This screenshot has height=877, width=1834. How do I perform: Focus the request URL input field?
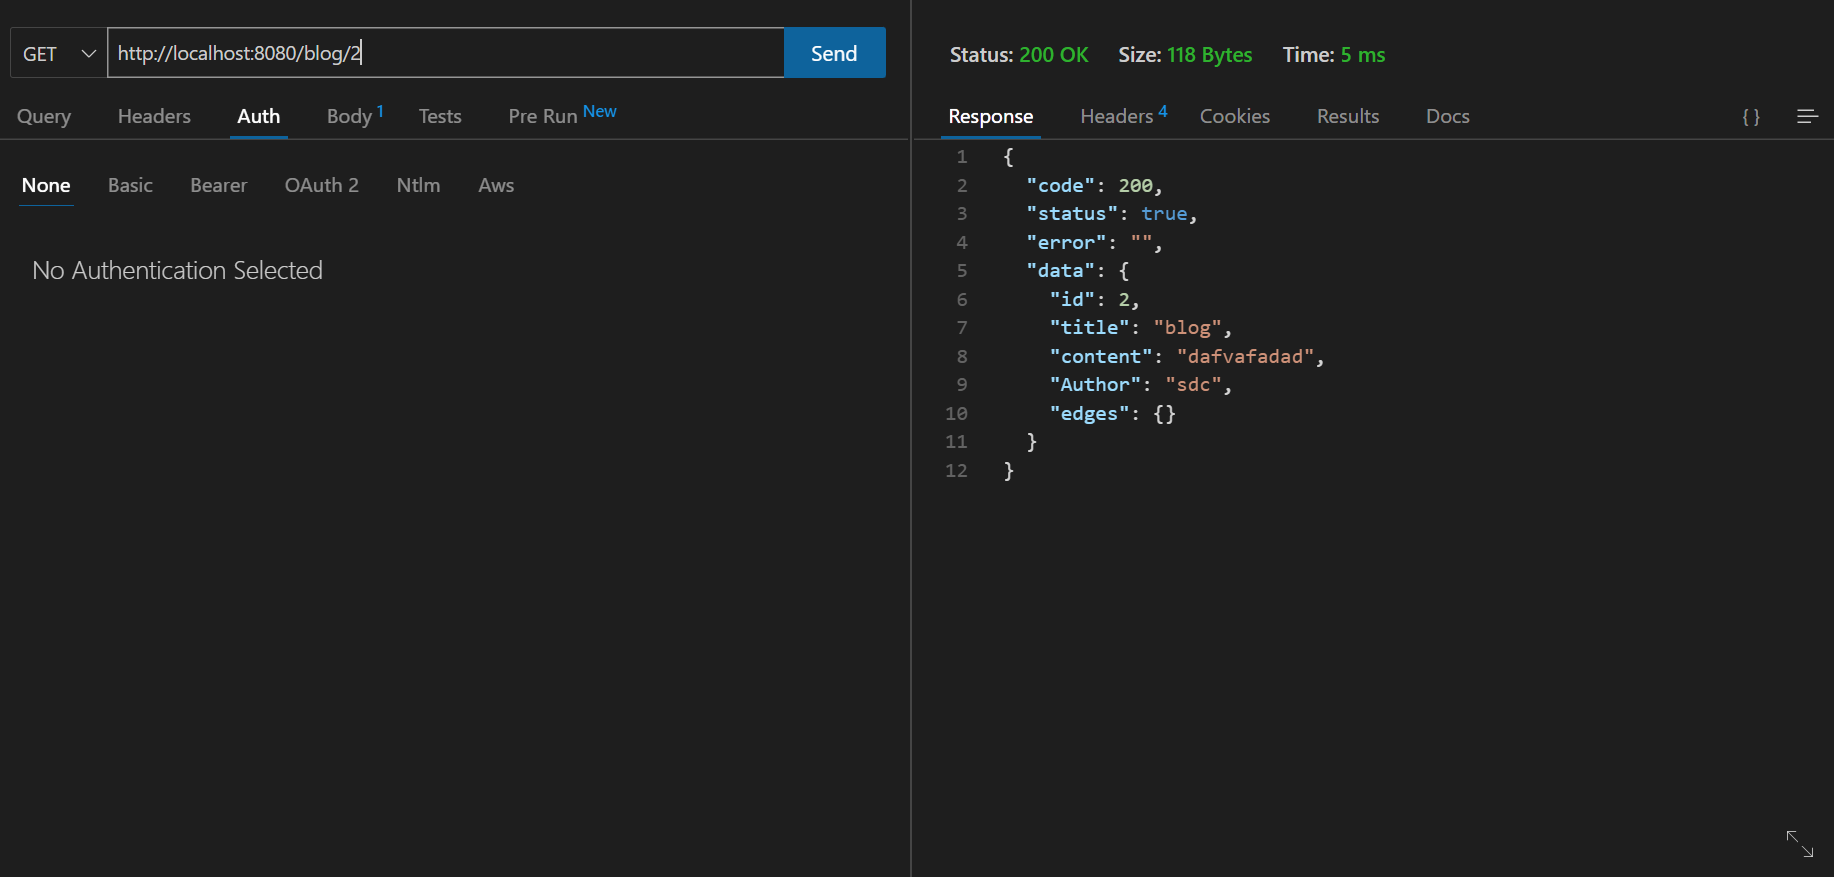coord(446,53)
